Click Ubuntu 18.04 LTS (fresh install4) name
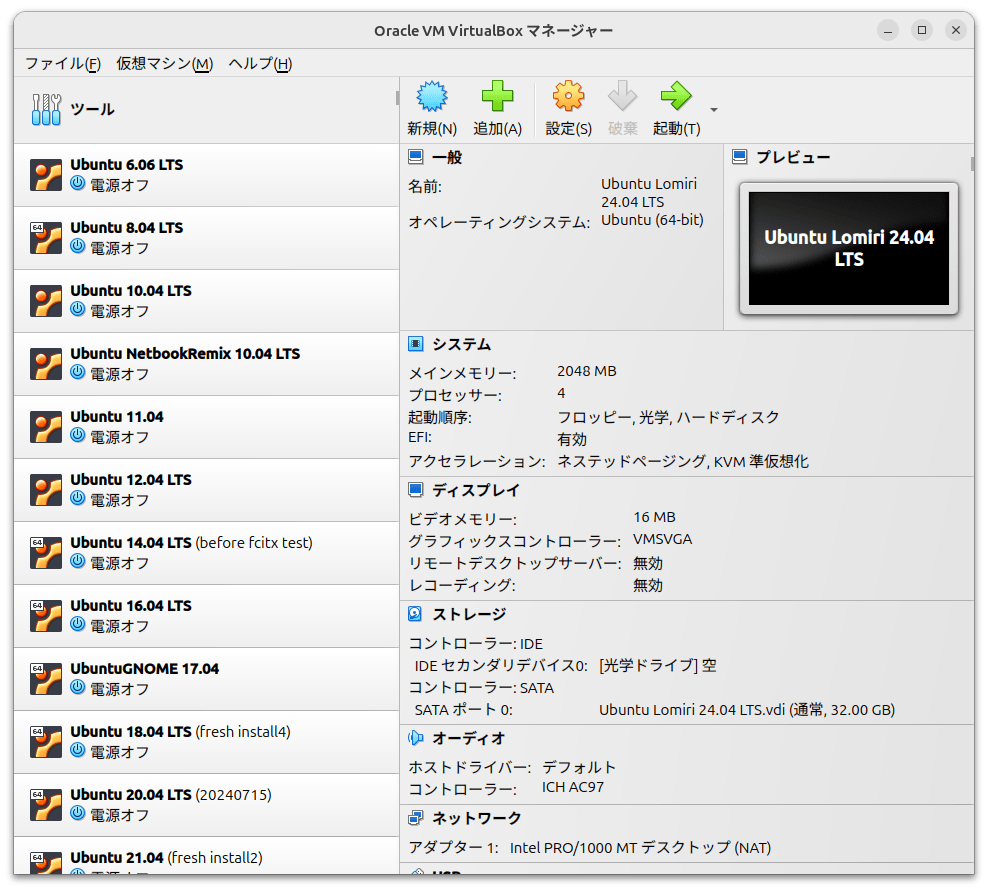988x891 pixels. pyautogui.click(x=180, y=732)
